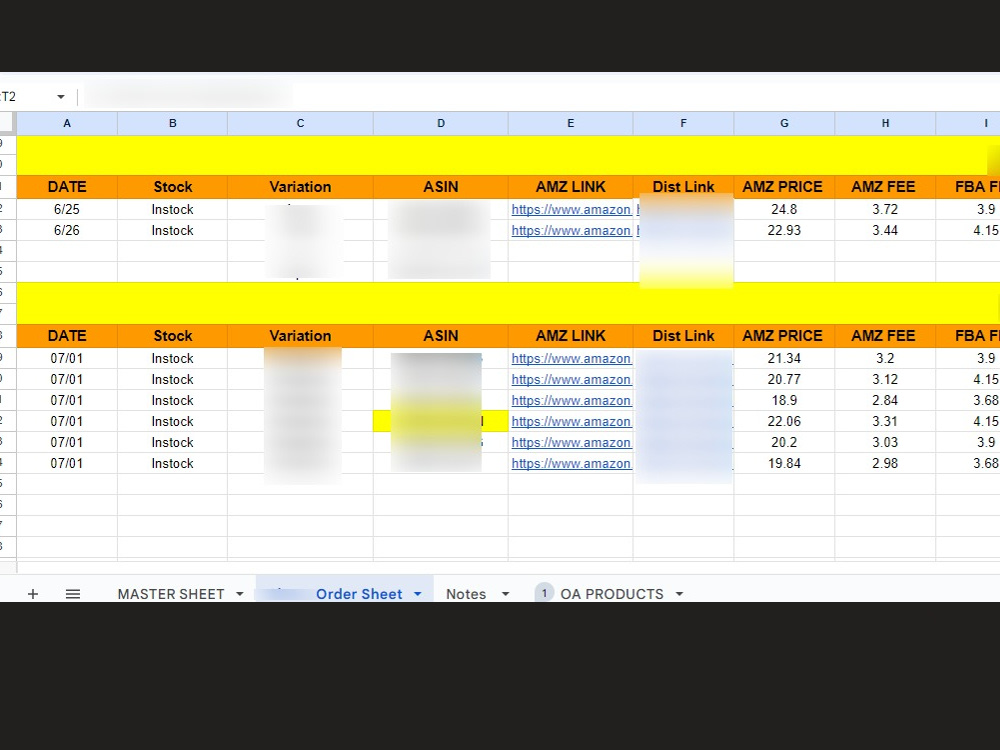Open Amazon link for AMZ price 19.84
This screenshot has height=750, width=1000.
click(x=571, y=464)
